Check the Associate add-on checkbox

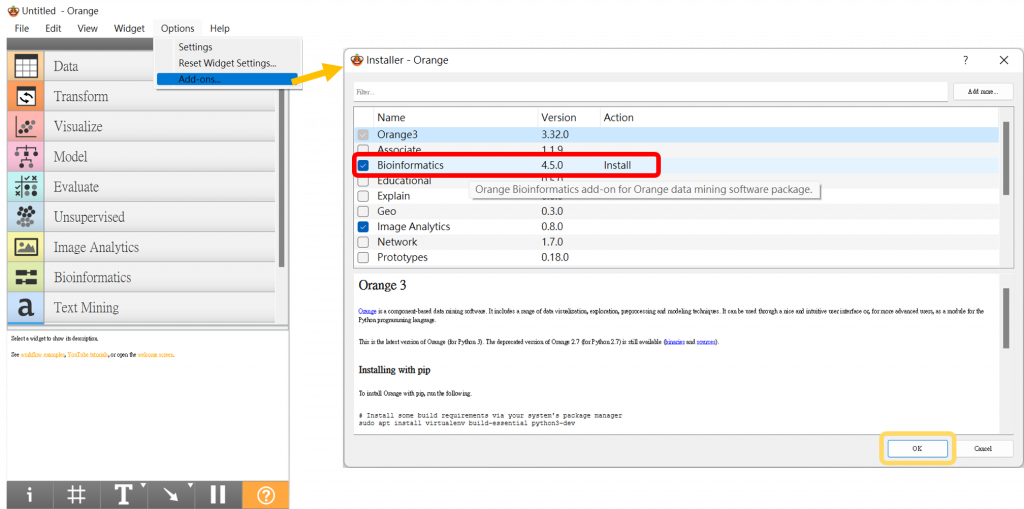coord(363,150)
